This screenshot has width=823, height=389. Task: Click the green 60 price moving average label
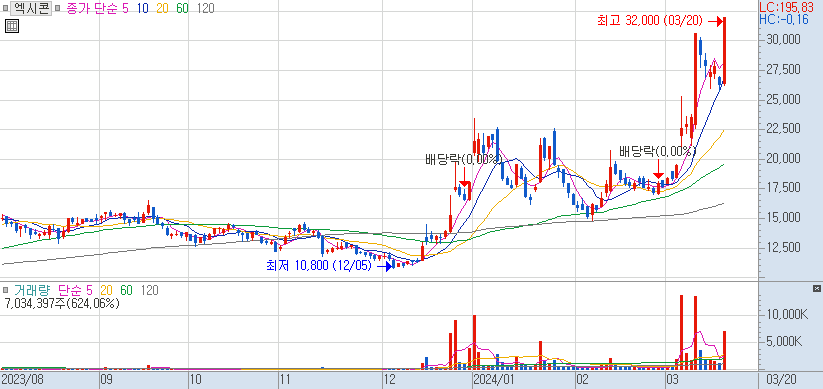182,8
